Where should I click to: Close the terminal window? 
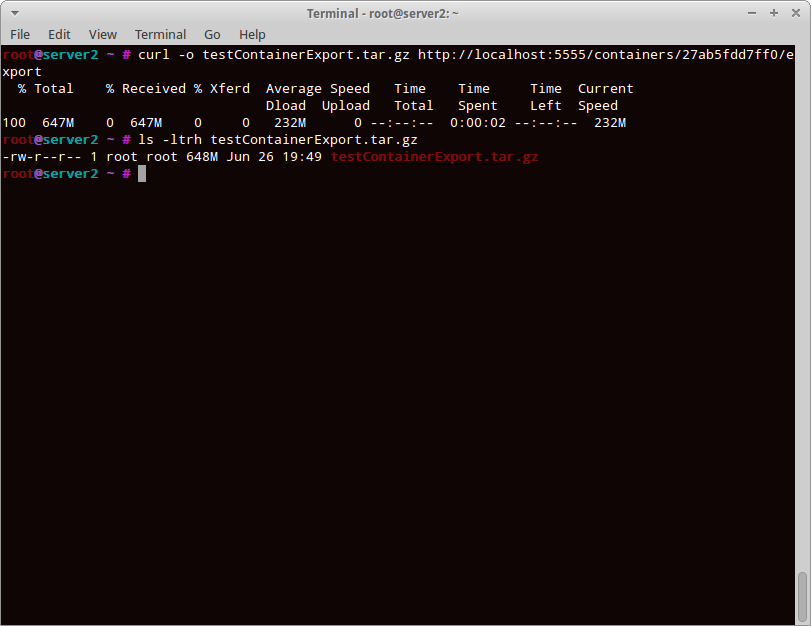796,13
